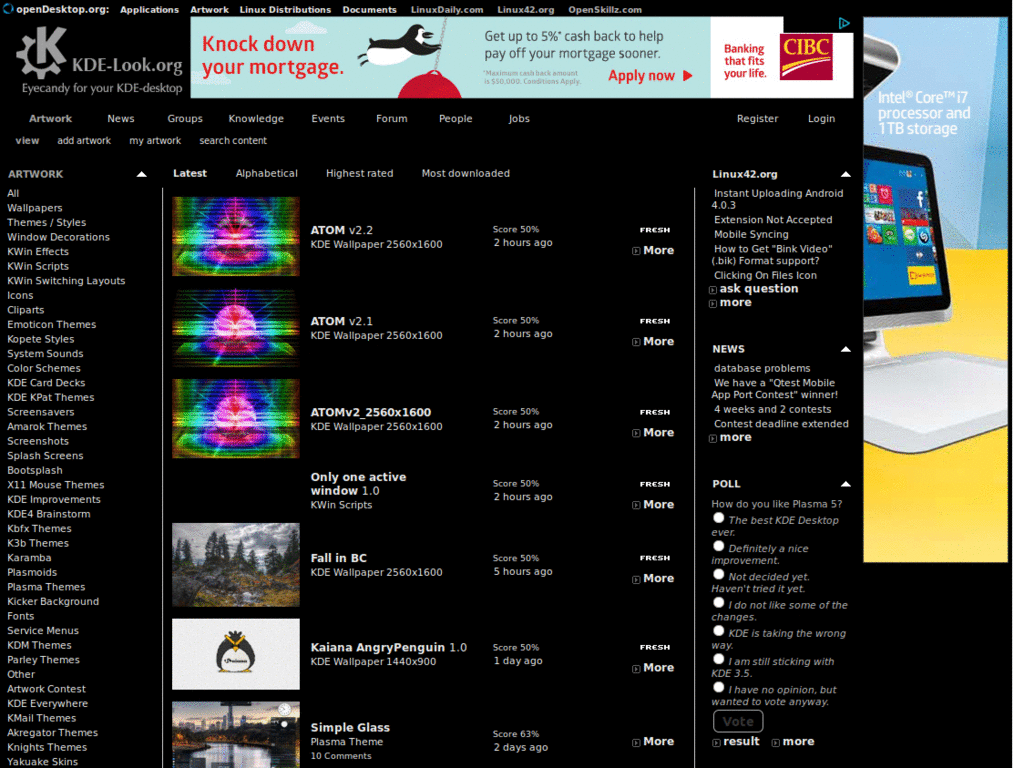Open the Simple Glass thumbnail

point(236,735)
